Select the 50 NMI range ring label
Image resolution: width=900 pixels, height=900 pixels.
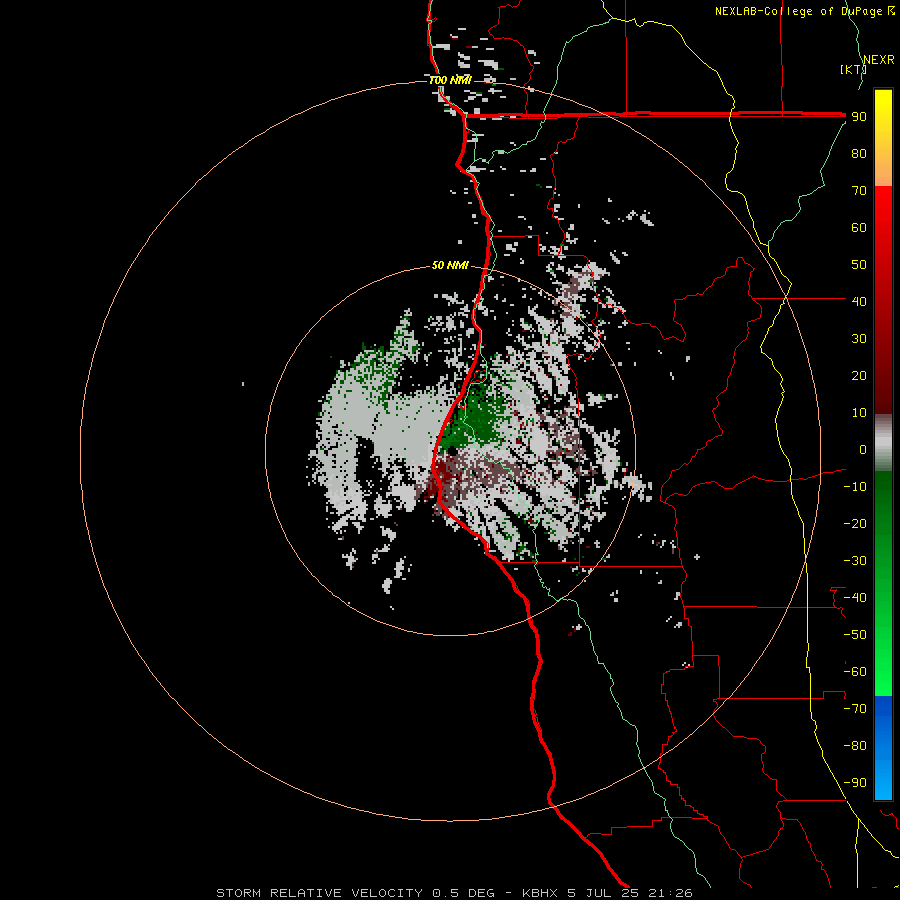[x=450, y=265]
